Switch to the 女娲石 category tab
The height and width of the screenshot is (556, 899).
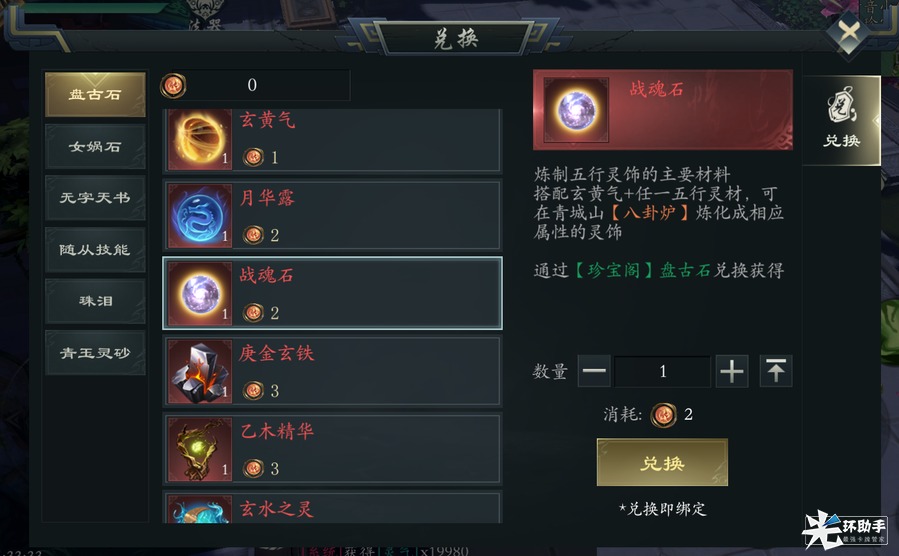coord(95,147)
